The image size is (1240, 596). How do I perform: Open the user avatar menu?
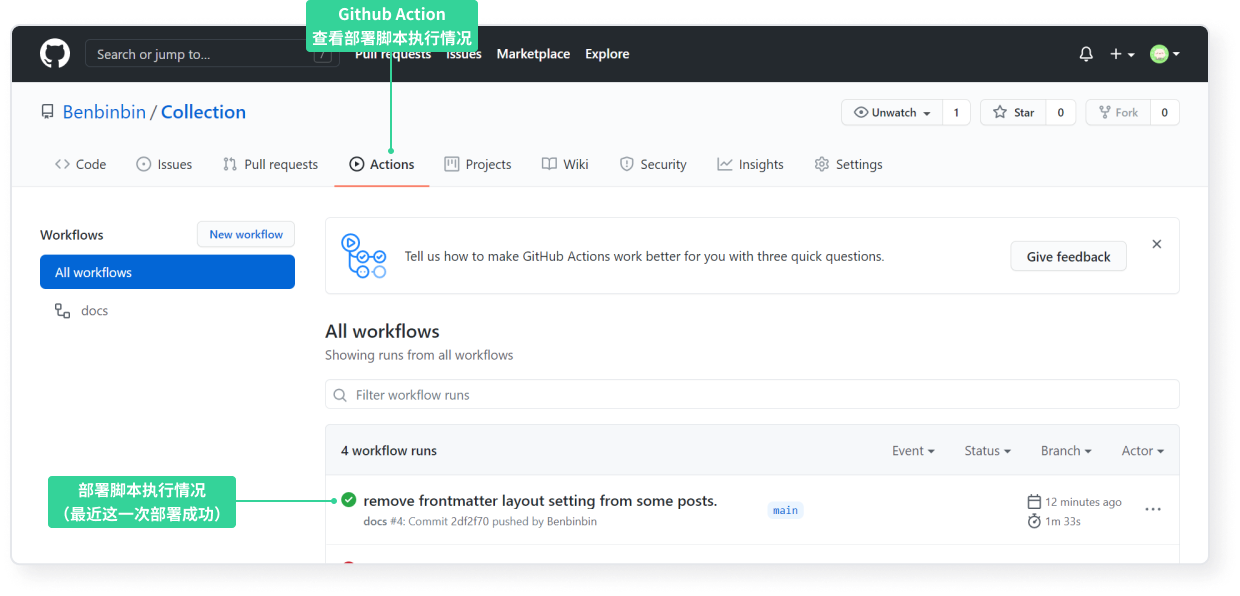tap(1164, 54)
